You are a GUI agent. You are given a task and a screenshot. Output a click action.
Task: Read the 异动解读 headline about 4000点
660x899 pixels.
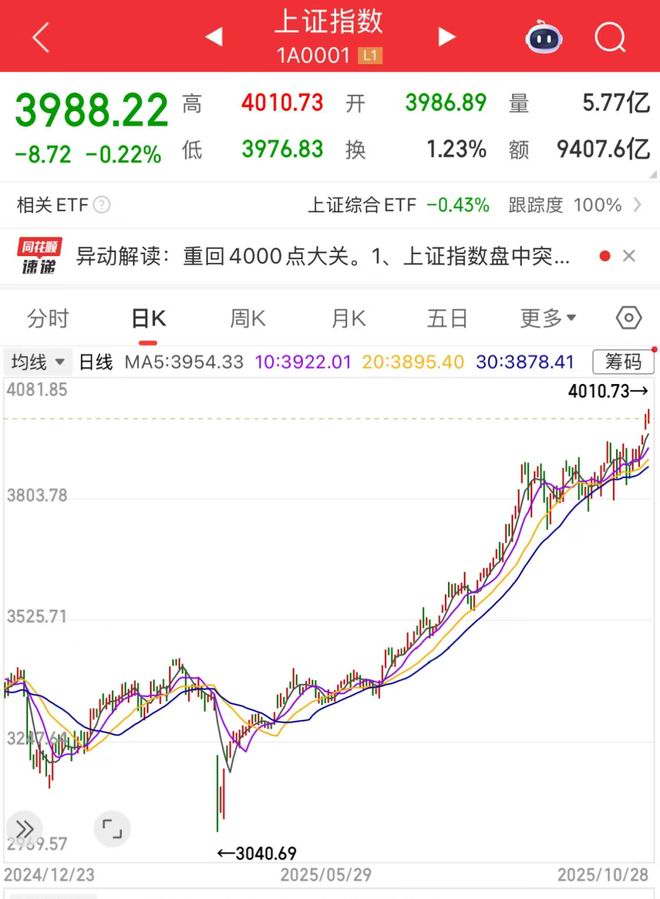point(323,256)
